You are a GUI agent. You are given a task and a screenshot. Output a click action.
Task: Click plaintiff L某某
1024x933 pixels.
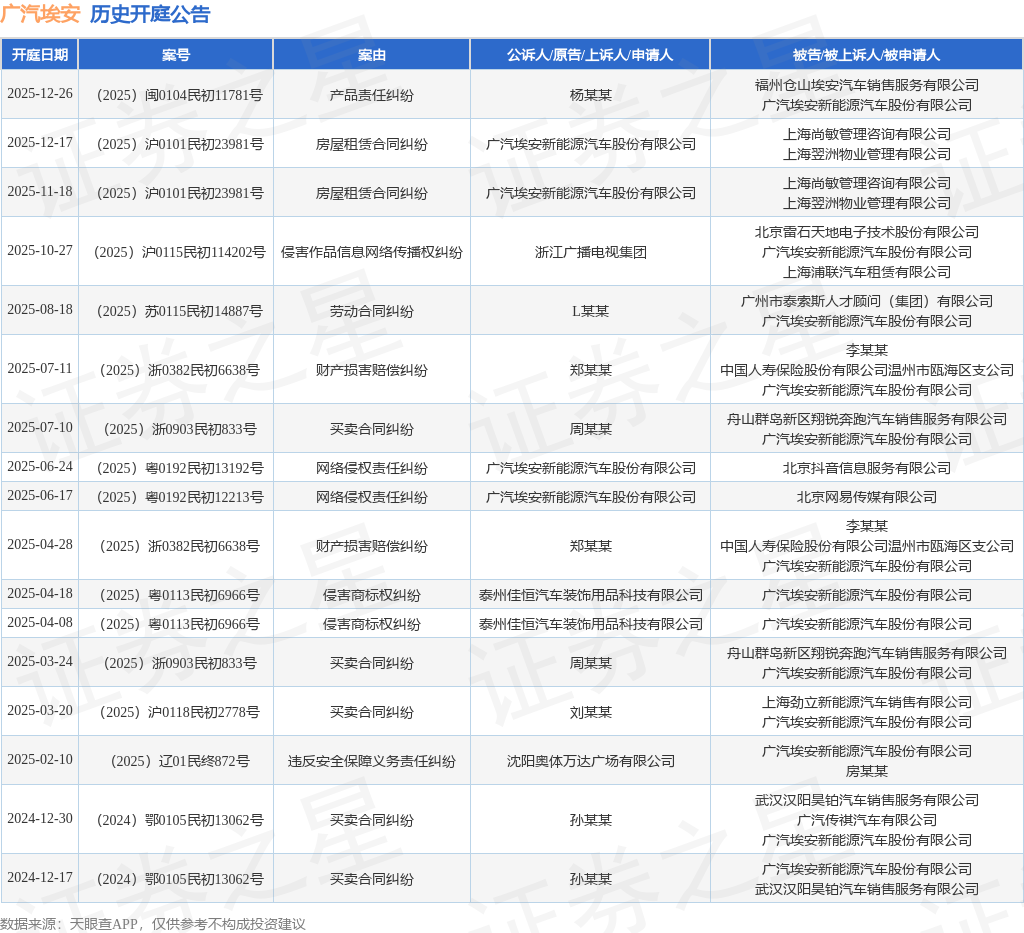pos(590,311)
